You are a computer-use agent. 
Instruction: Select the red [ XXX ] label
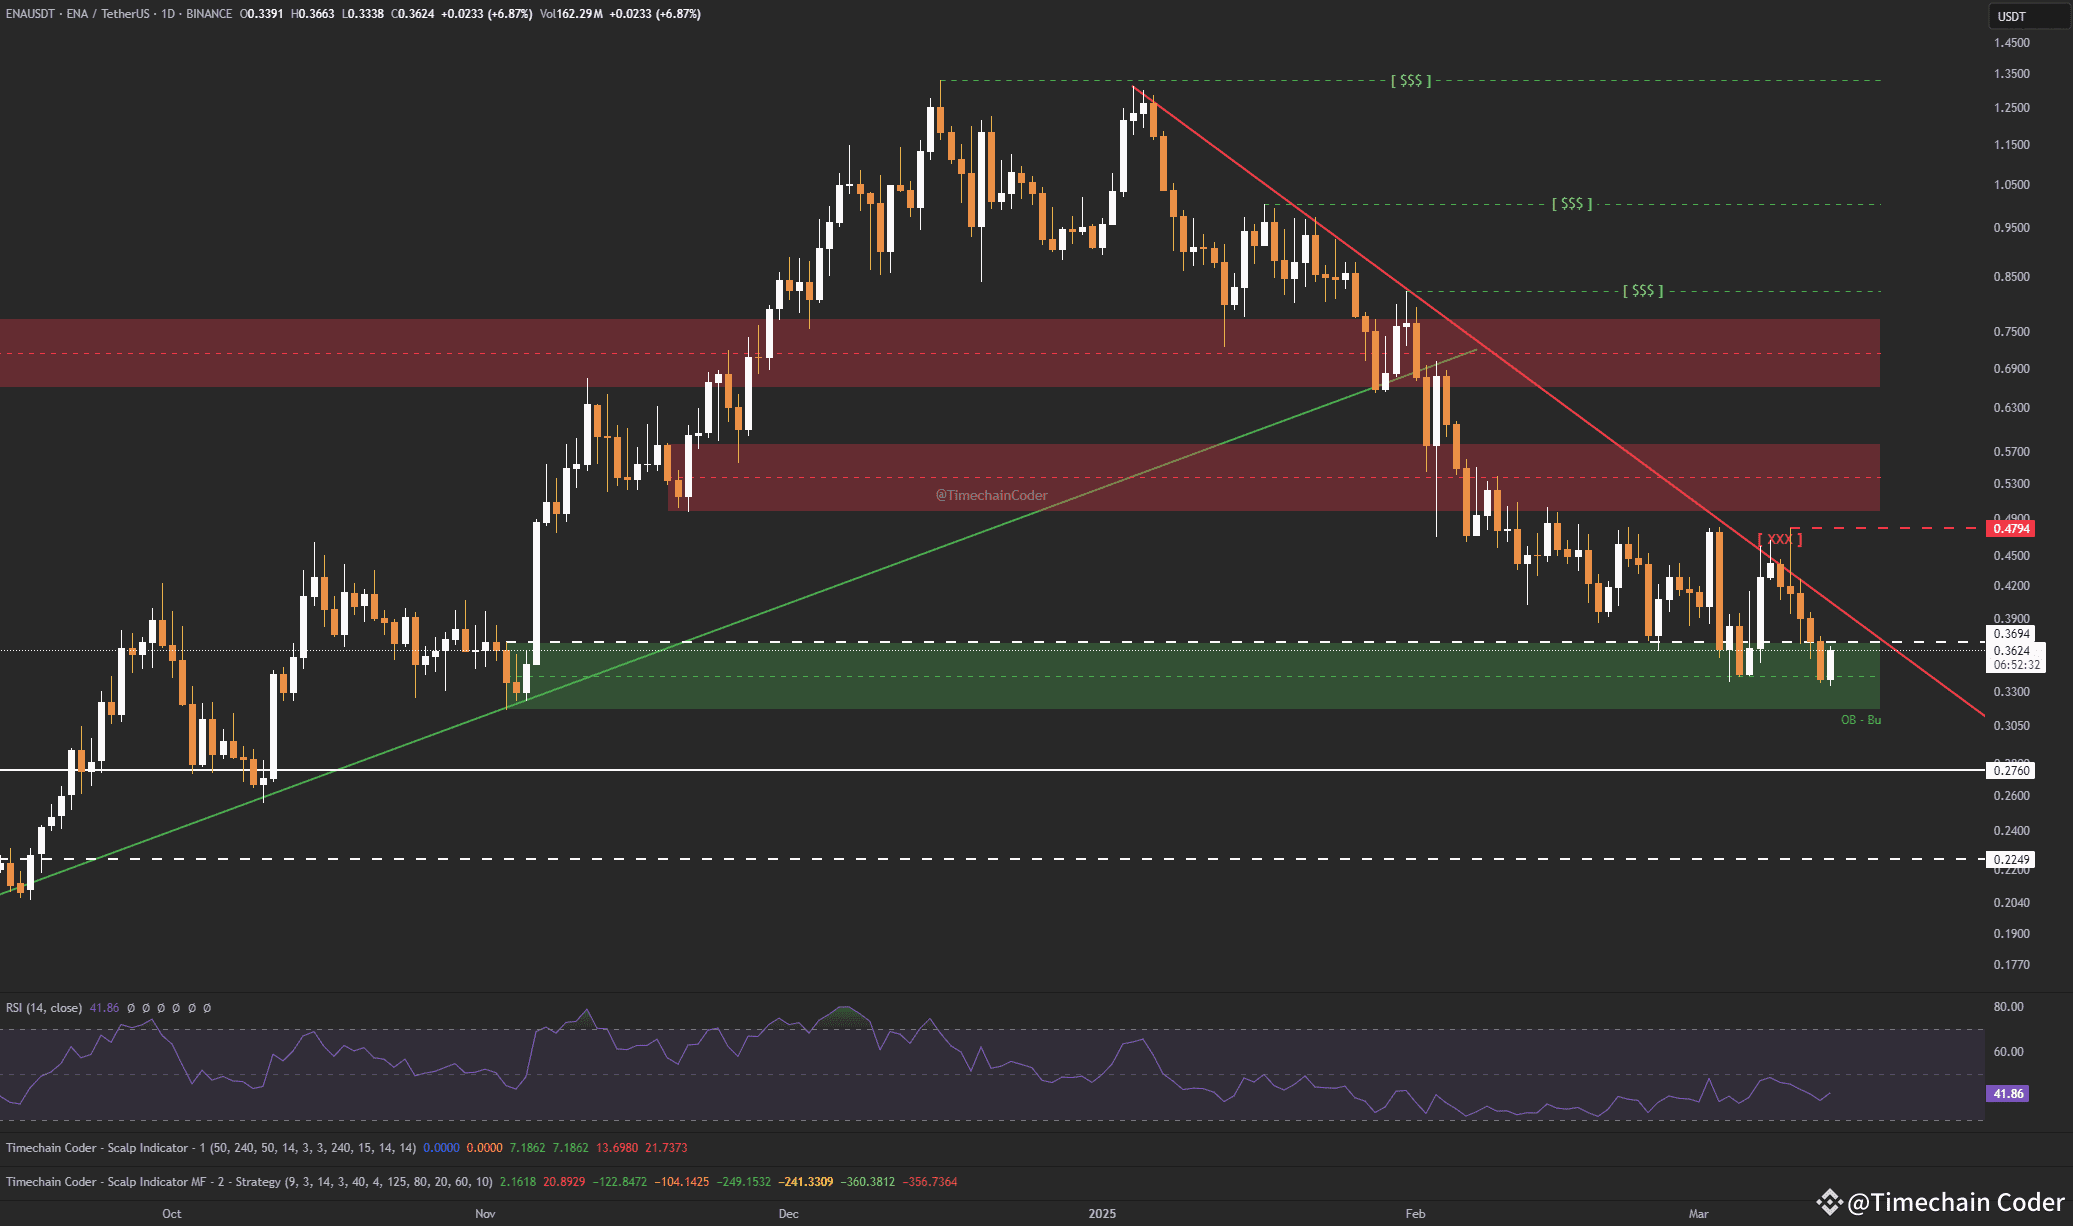(x=1780, y=539)
